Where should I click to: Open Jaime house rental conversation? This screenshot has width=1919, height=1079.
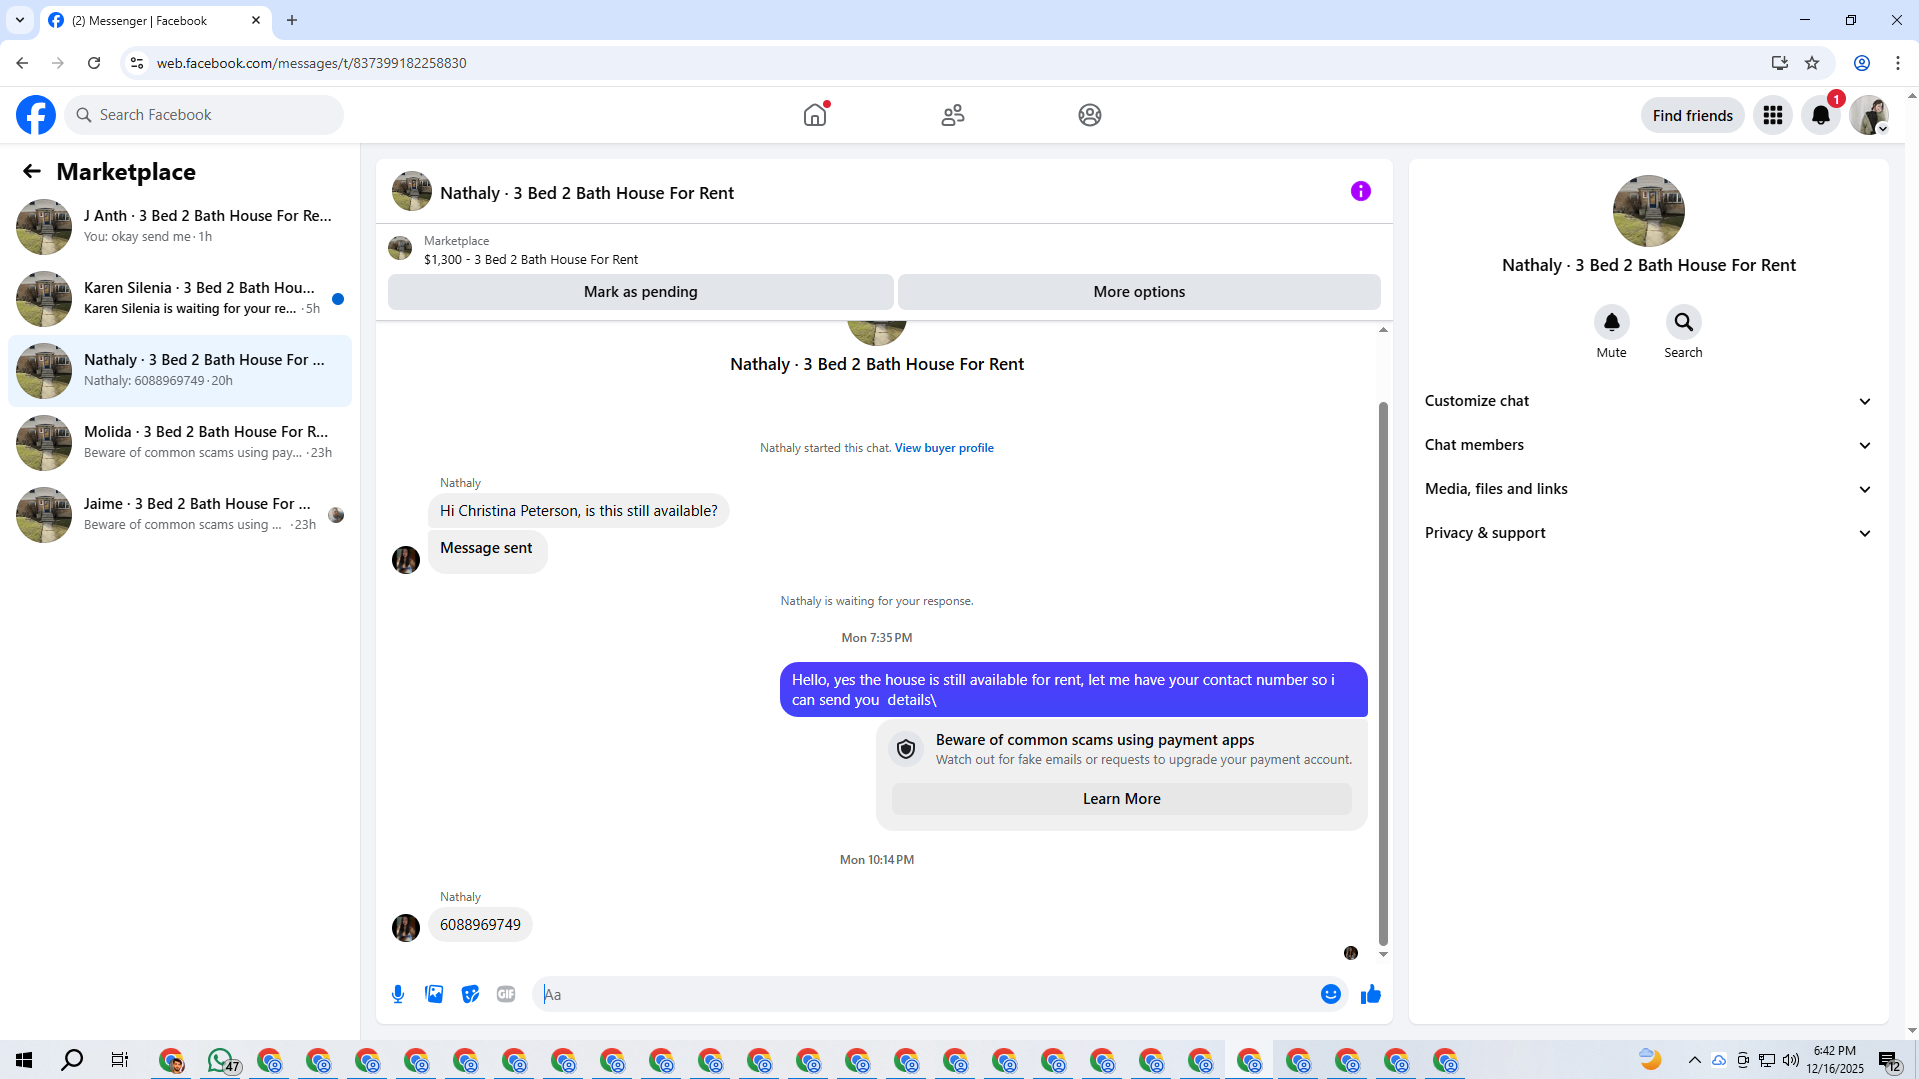pyautogui.click(x=180, y=515)
